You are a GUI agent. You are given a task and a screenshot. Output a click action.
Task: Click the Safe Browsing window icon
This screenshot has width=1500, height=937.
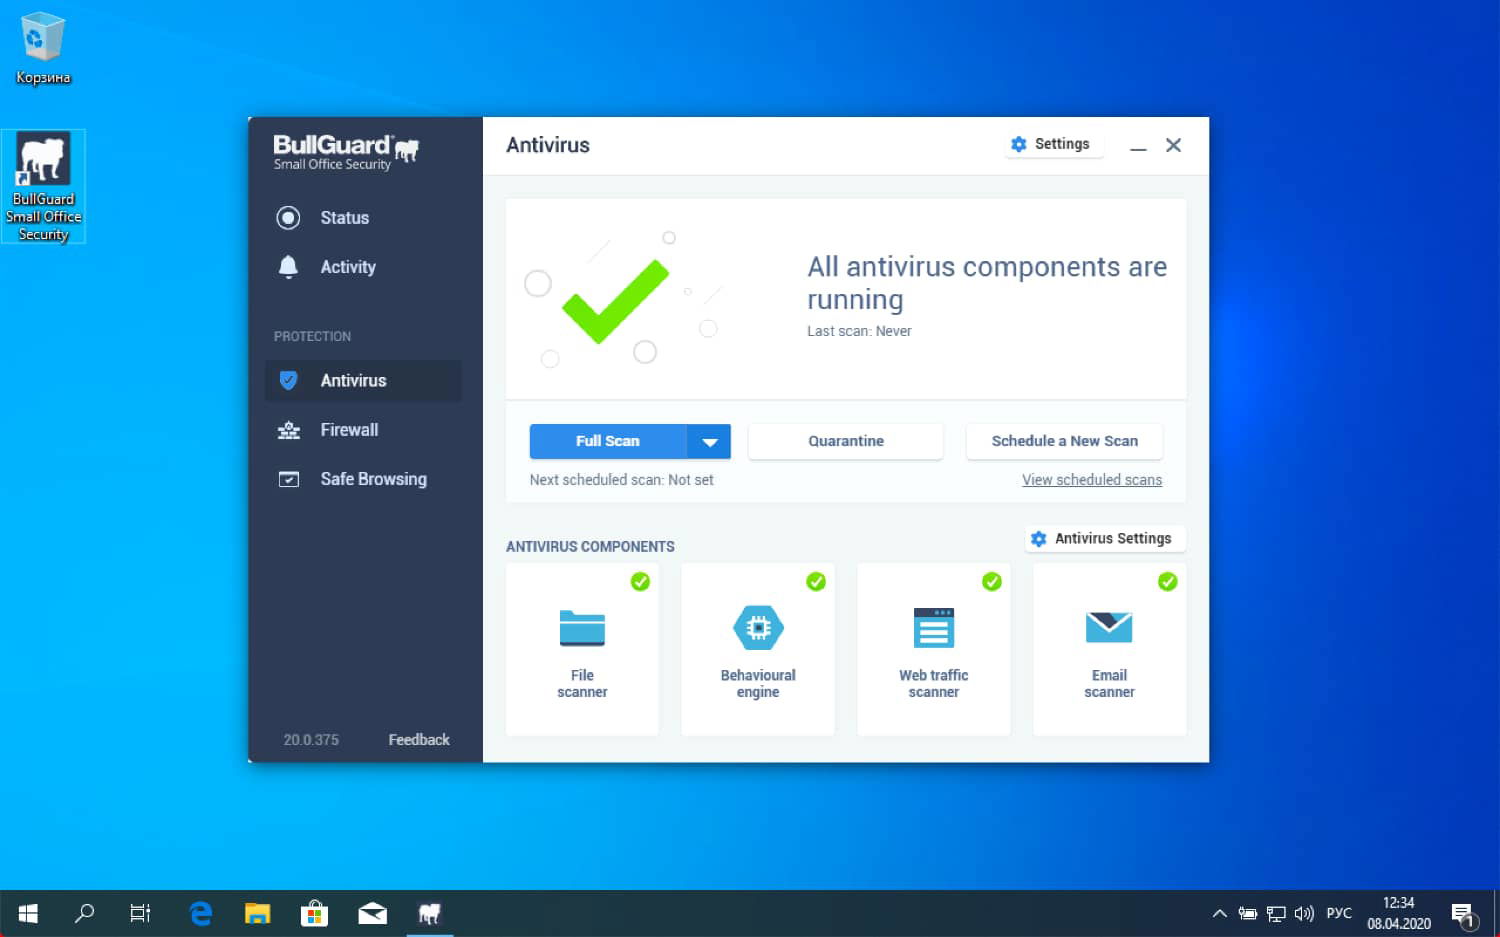(288, 479)
